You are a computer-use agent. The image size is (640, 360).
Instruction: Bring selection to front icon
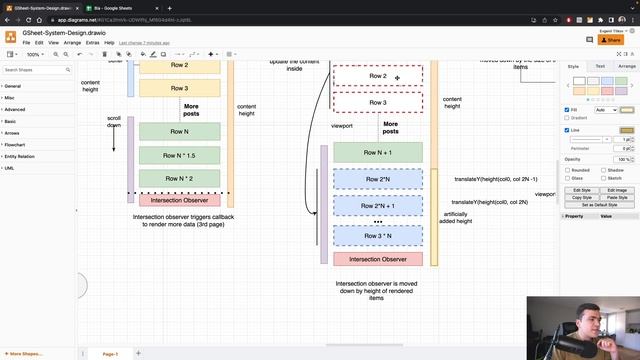pyautogui.click(x=118, y=54)
